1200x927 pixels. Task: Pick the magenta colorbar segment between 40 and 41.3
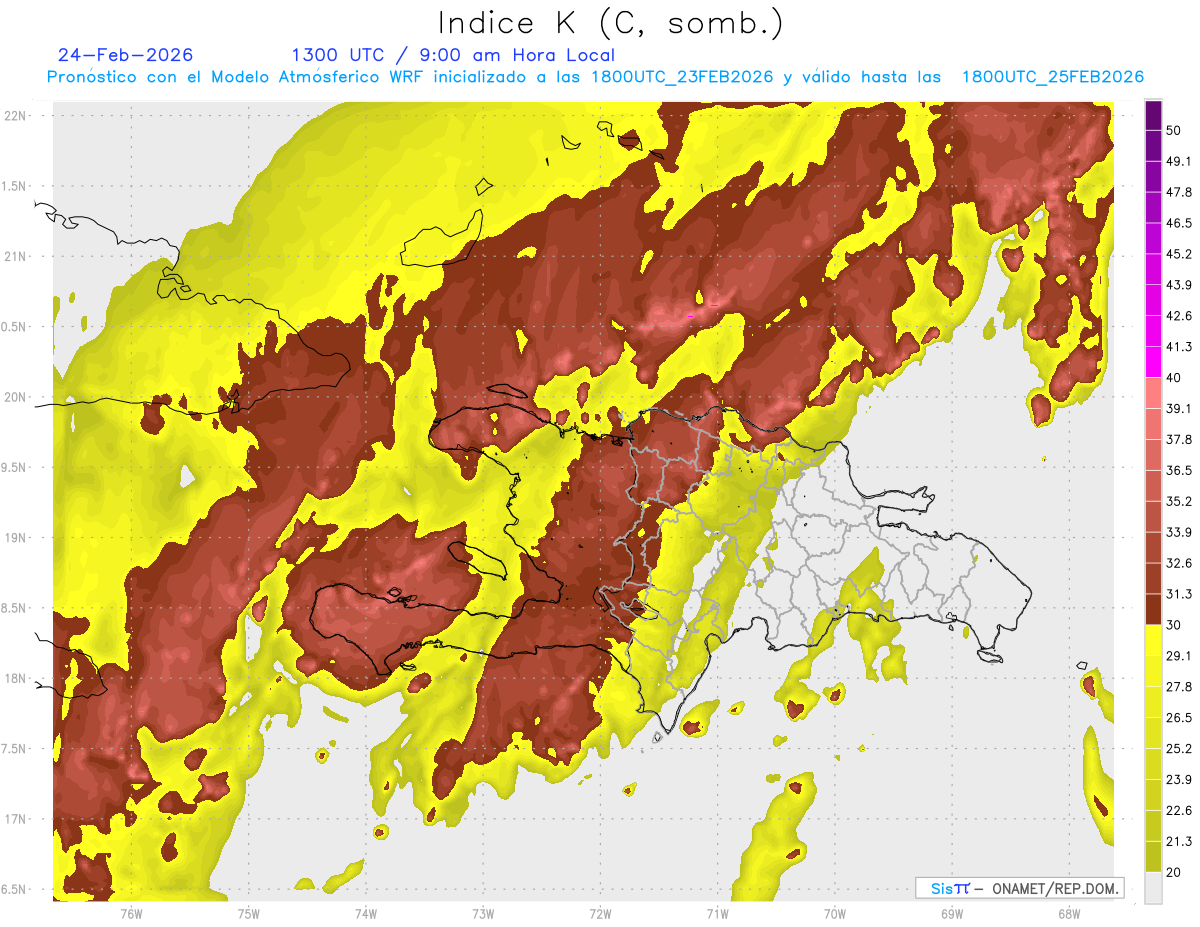click(1153, 362)
